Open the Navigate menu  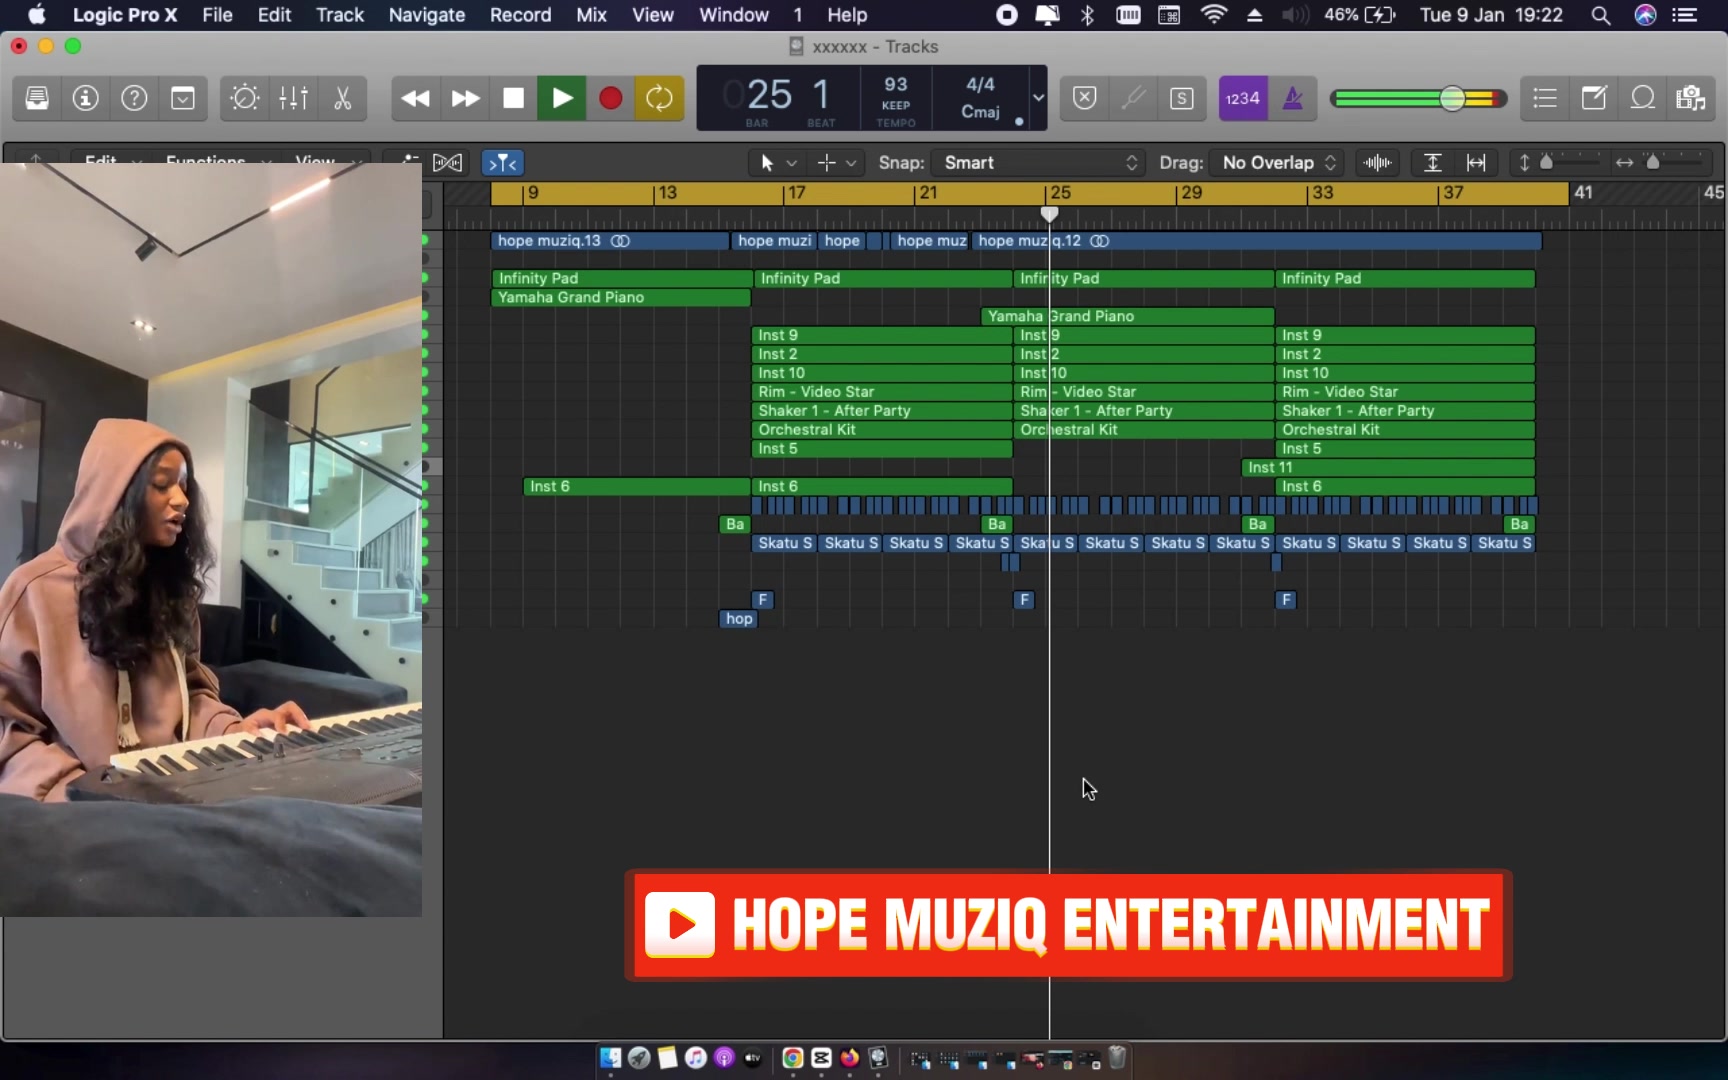[x=426, y=15]
